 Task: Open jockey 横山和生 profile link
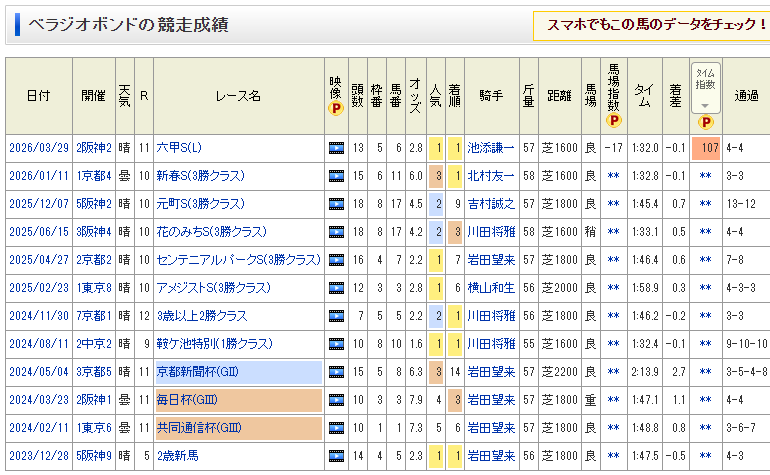[x=490, y=288]
